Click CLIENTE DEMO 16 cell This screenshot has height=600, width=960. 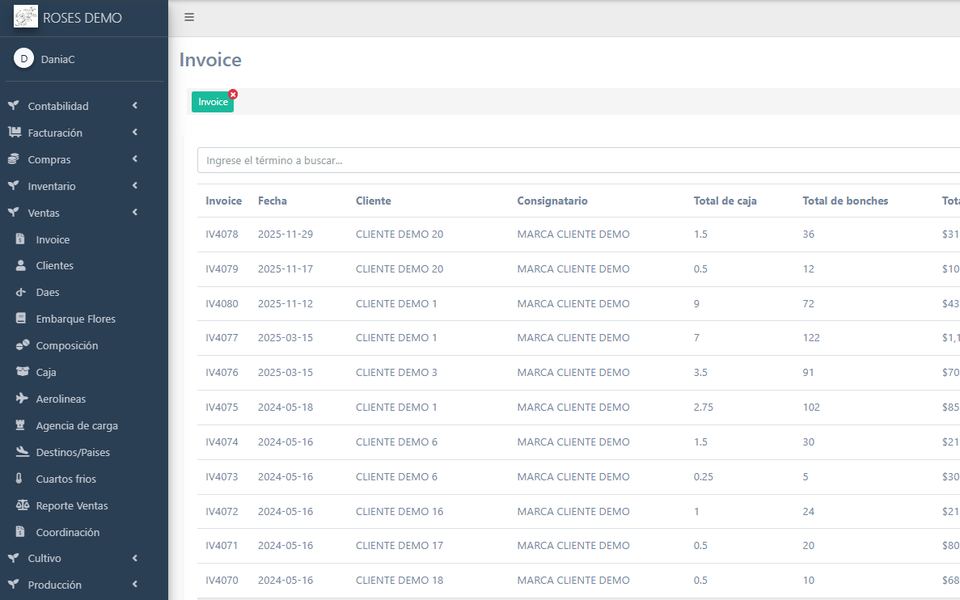pos(399,511)
